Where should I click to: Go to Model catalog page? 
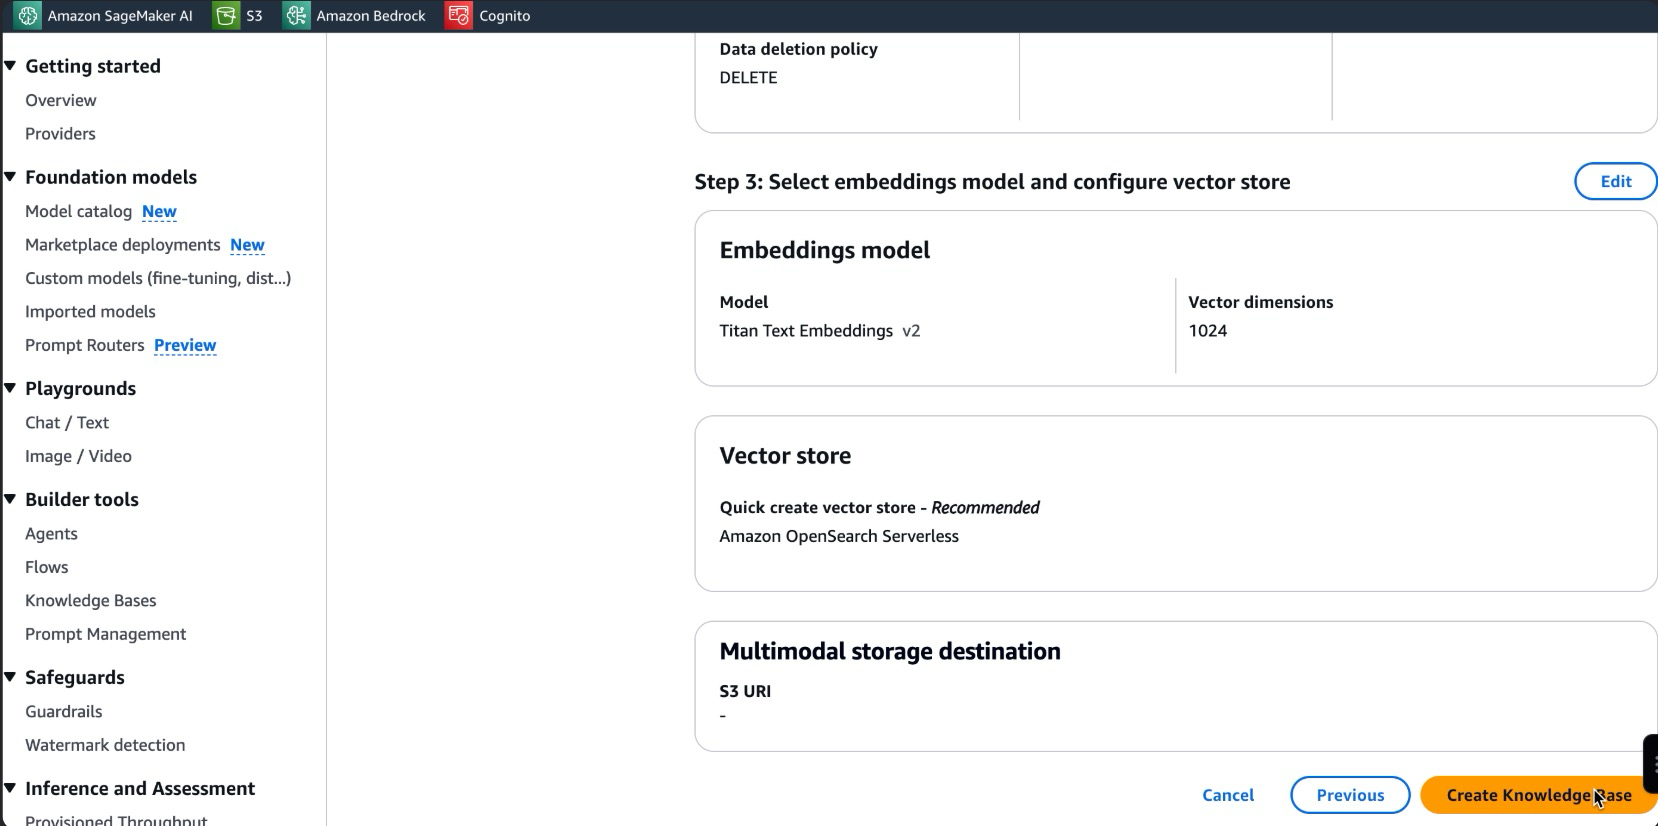79,211
